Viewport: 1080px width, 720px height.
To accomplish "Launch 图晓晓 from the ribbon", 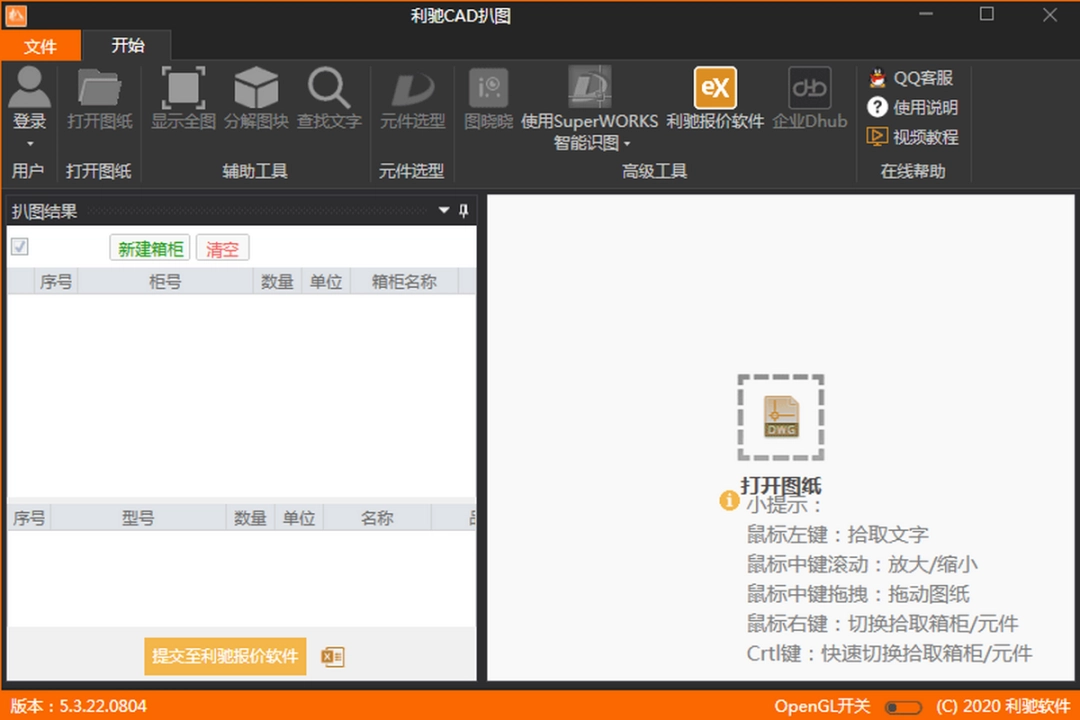I will click(488, 88).
